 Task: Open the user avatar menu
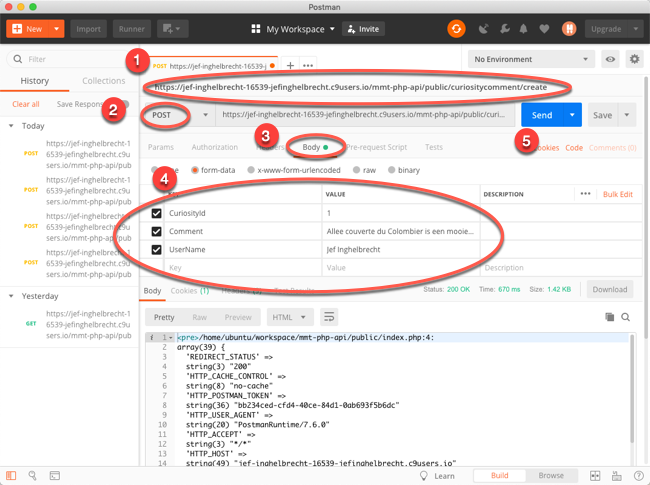tap(569, 29)
